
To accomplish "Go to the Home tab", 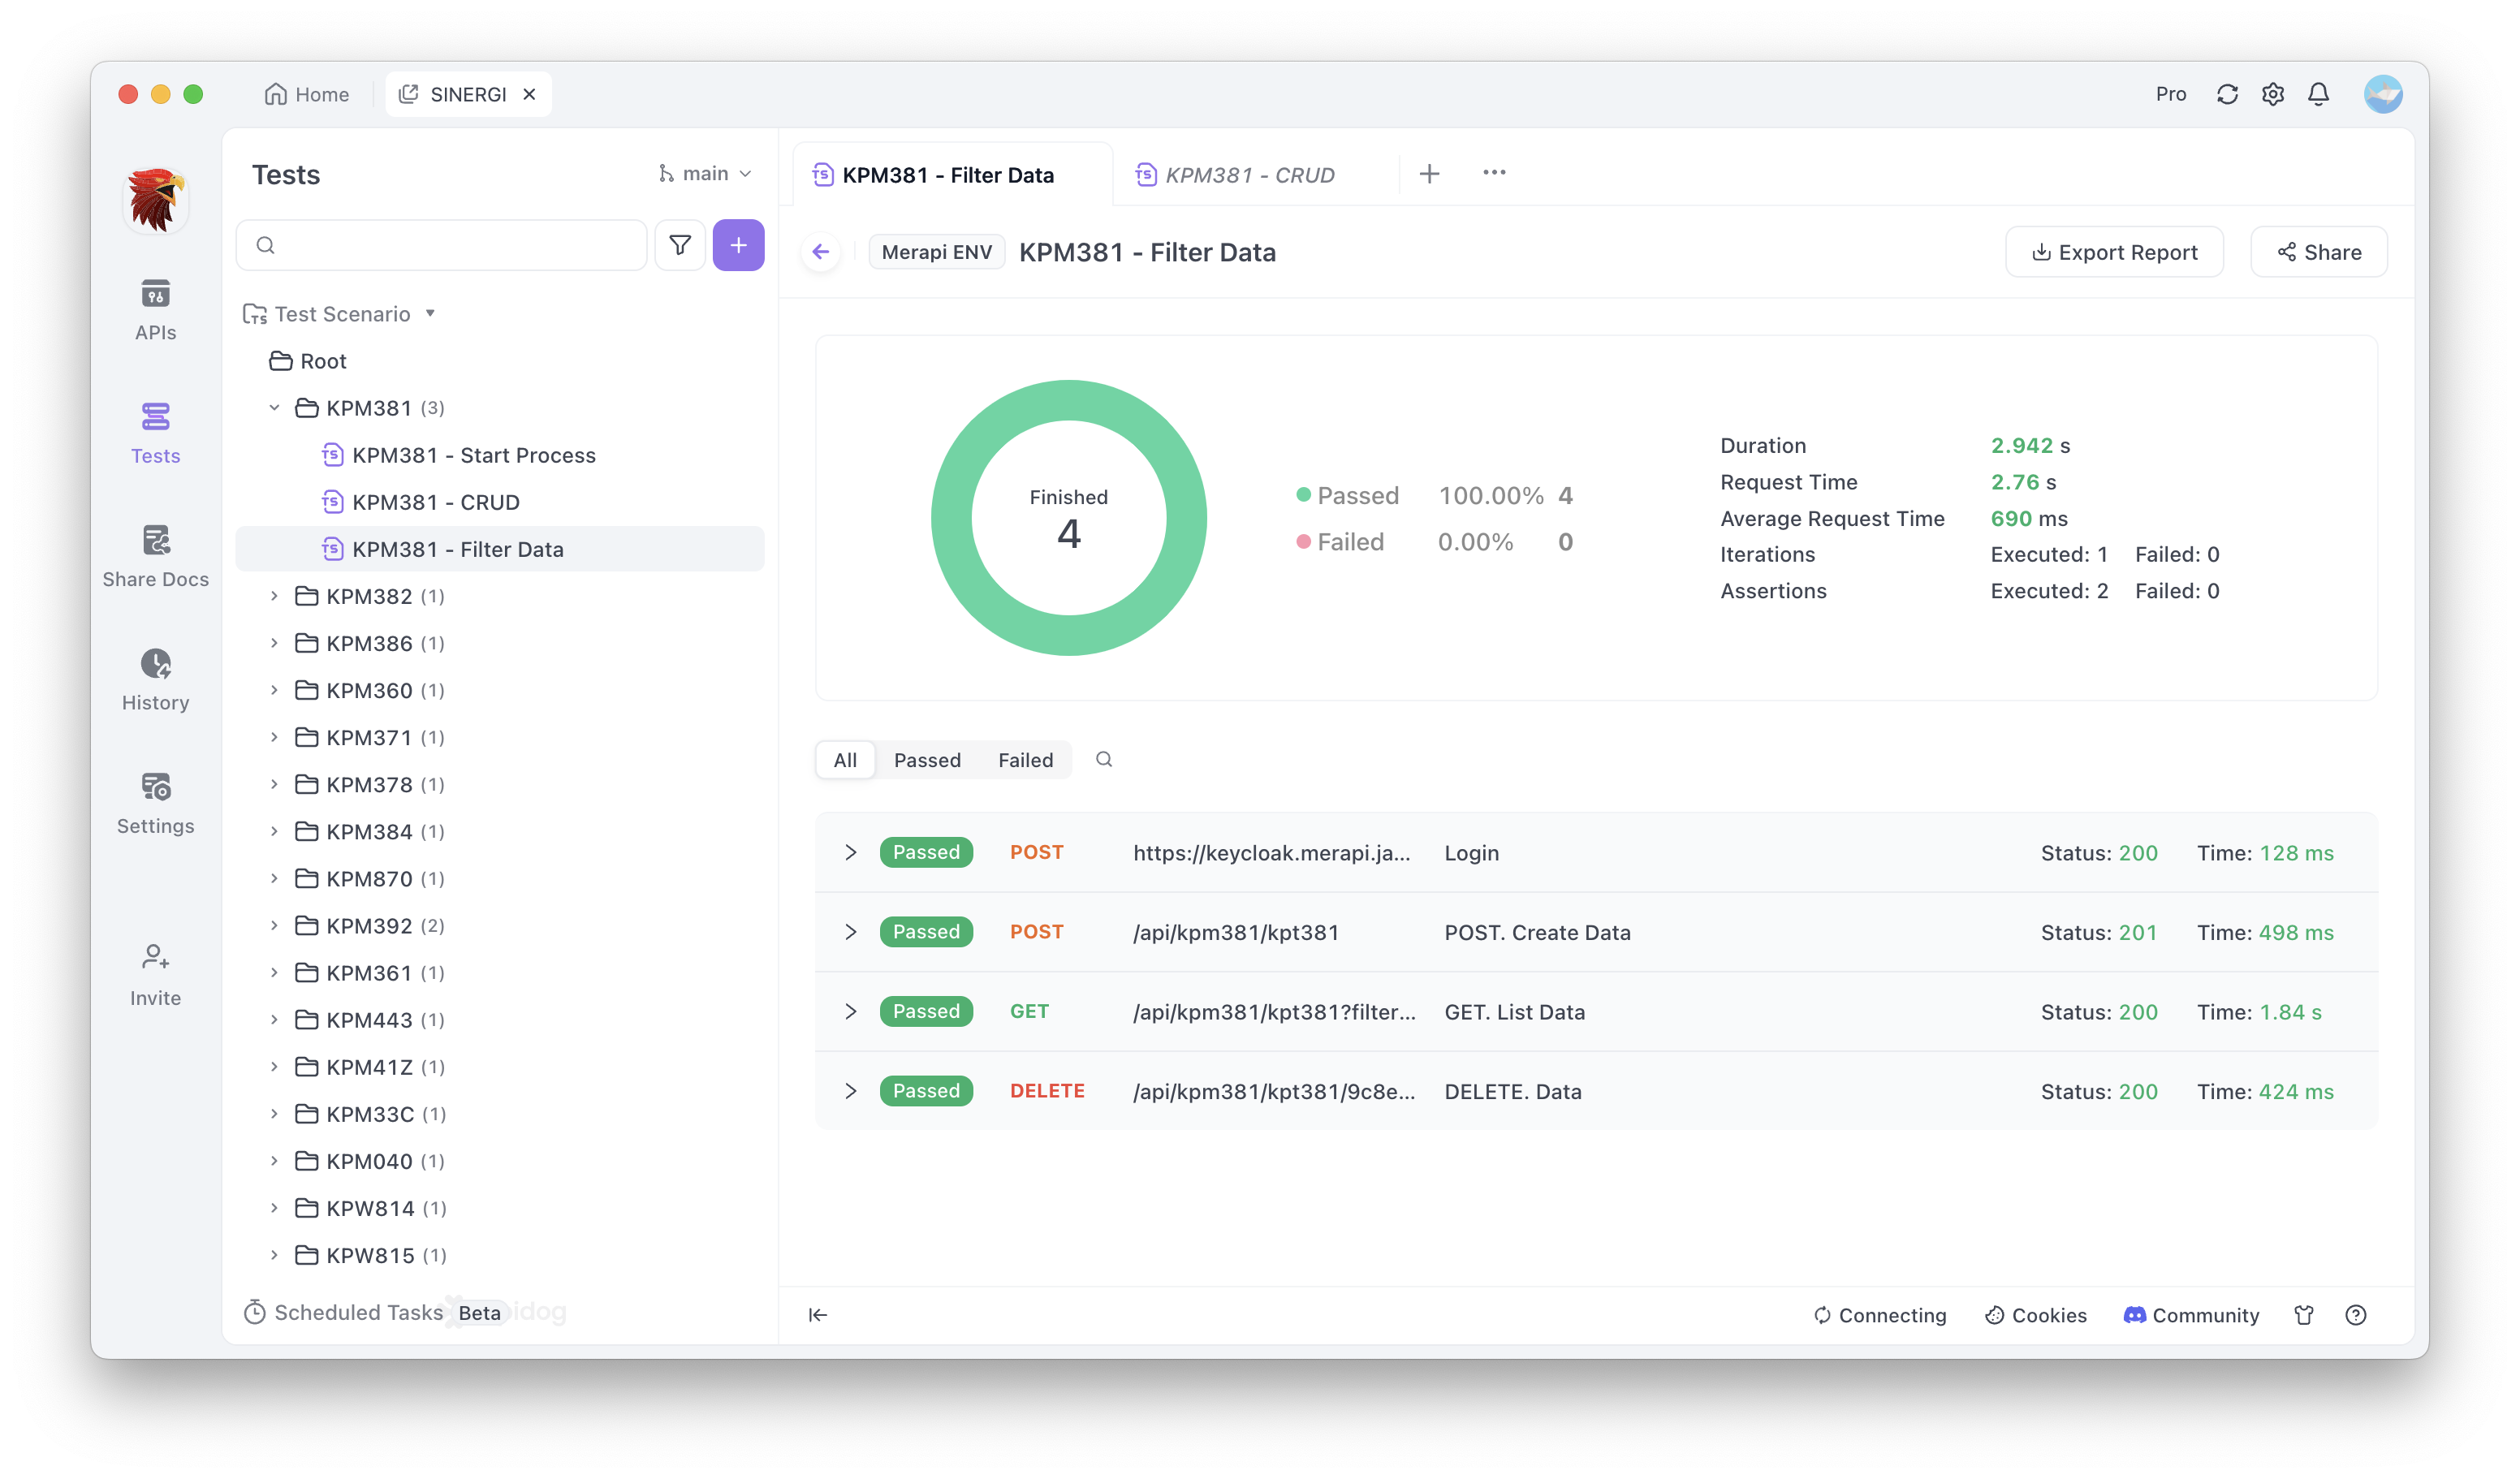I will (307, 94).
